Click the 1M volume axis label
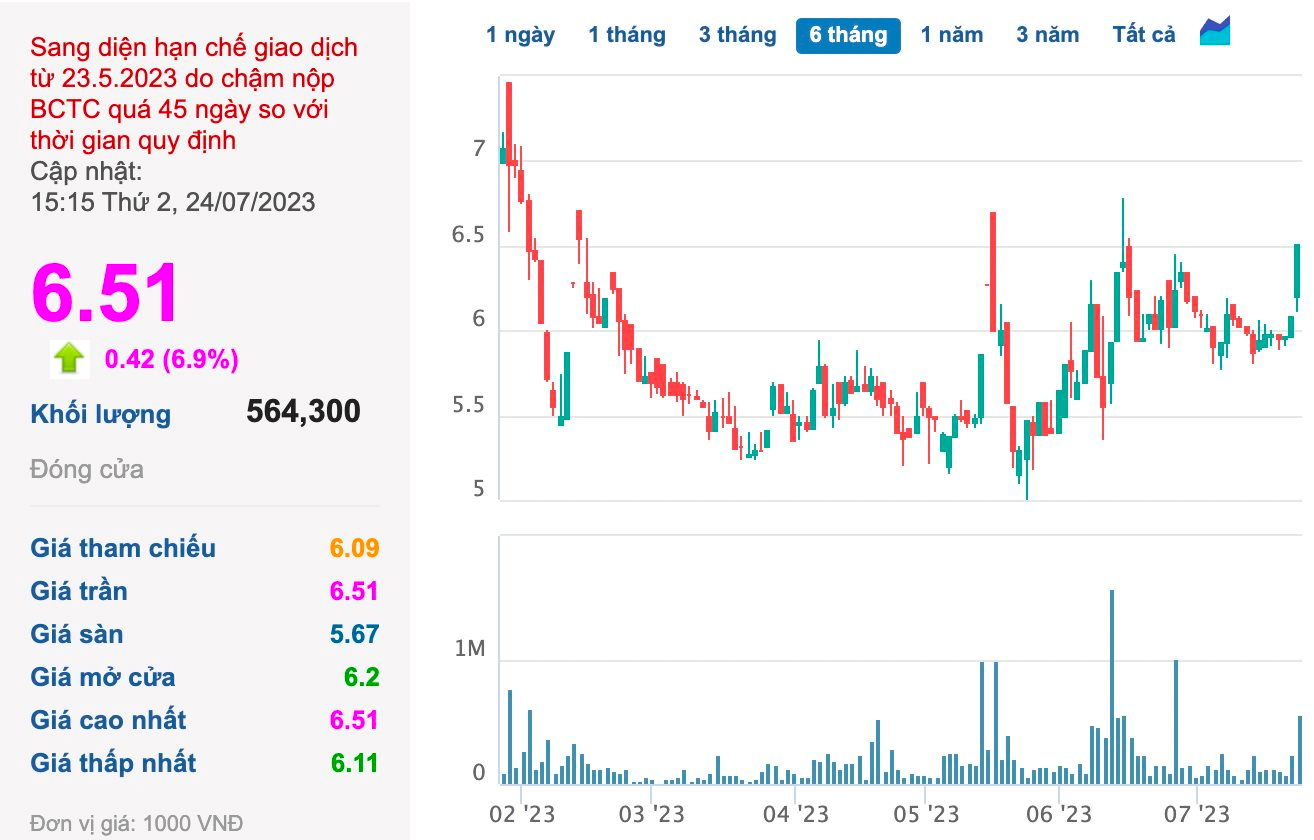This screenshot has height=840, width=1314. 469,650
